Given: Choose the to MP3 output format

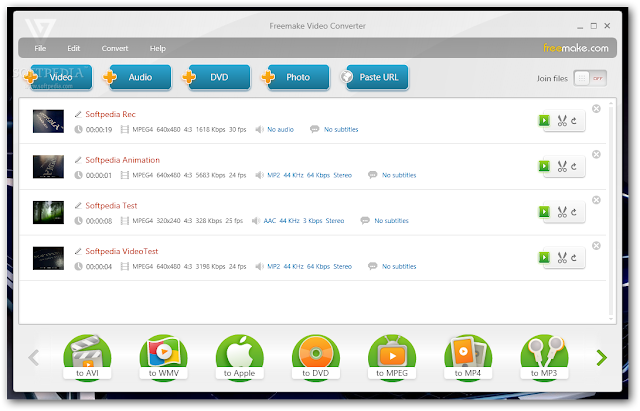Looking at the screenshot, I should pos(544,358).
